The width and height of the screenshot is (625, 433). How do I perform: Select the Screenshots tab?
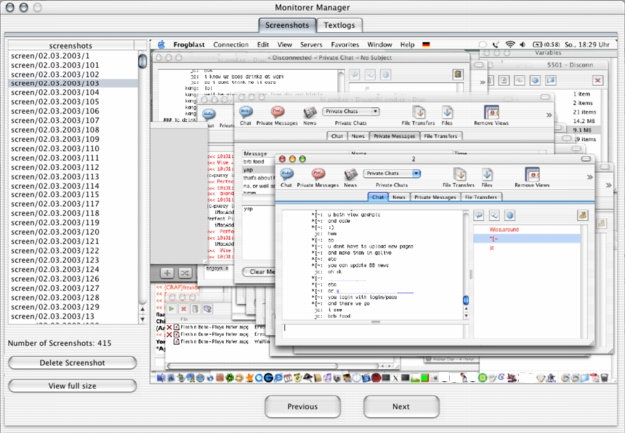point(287,25)
